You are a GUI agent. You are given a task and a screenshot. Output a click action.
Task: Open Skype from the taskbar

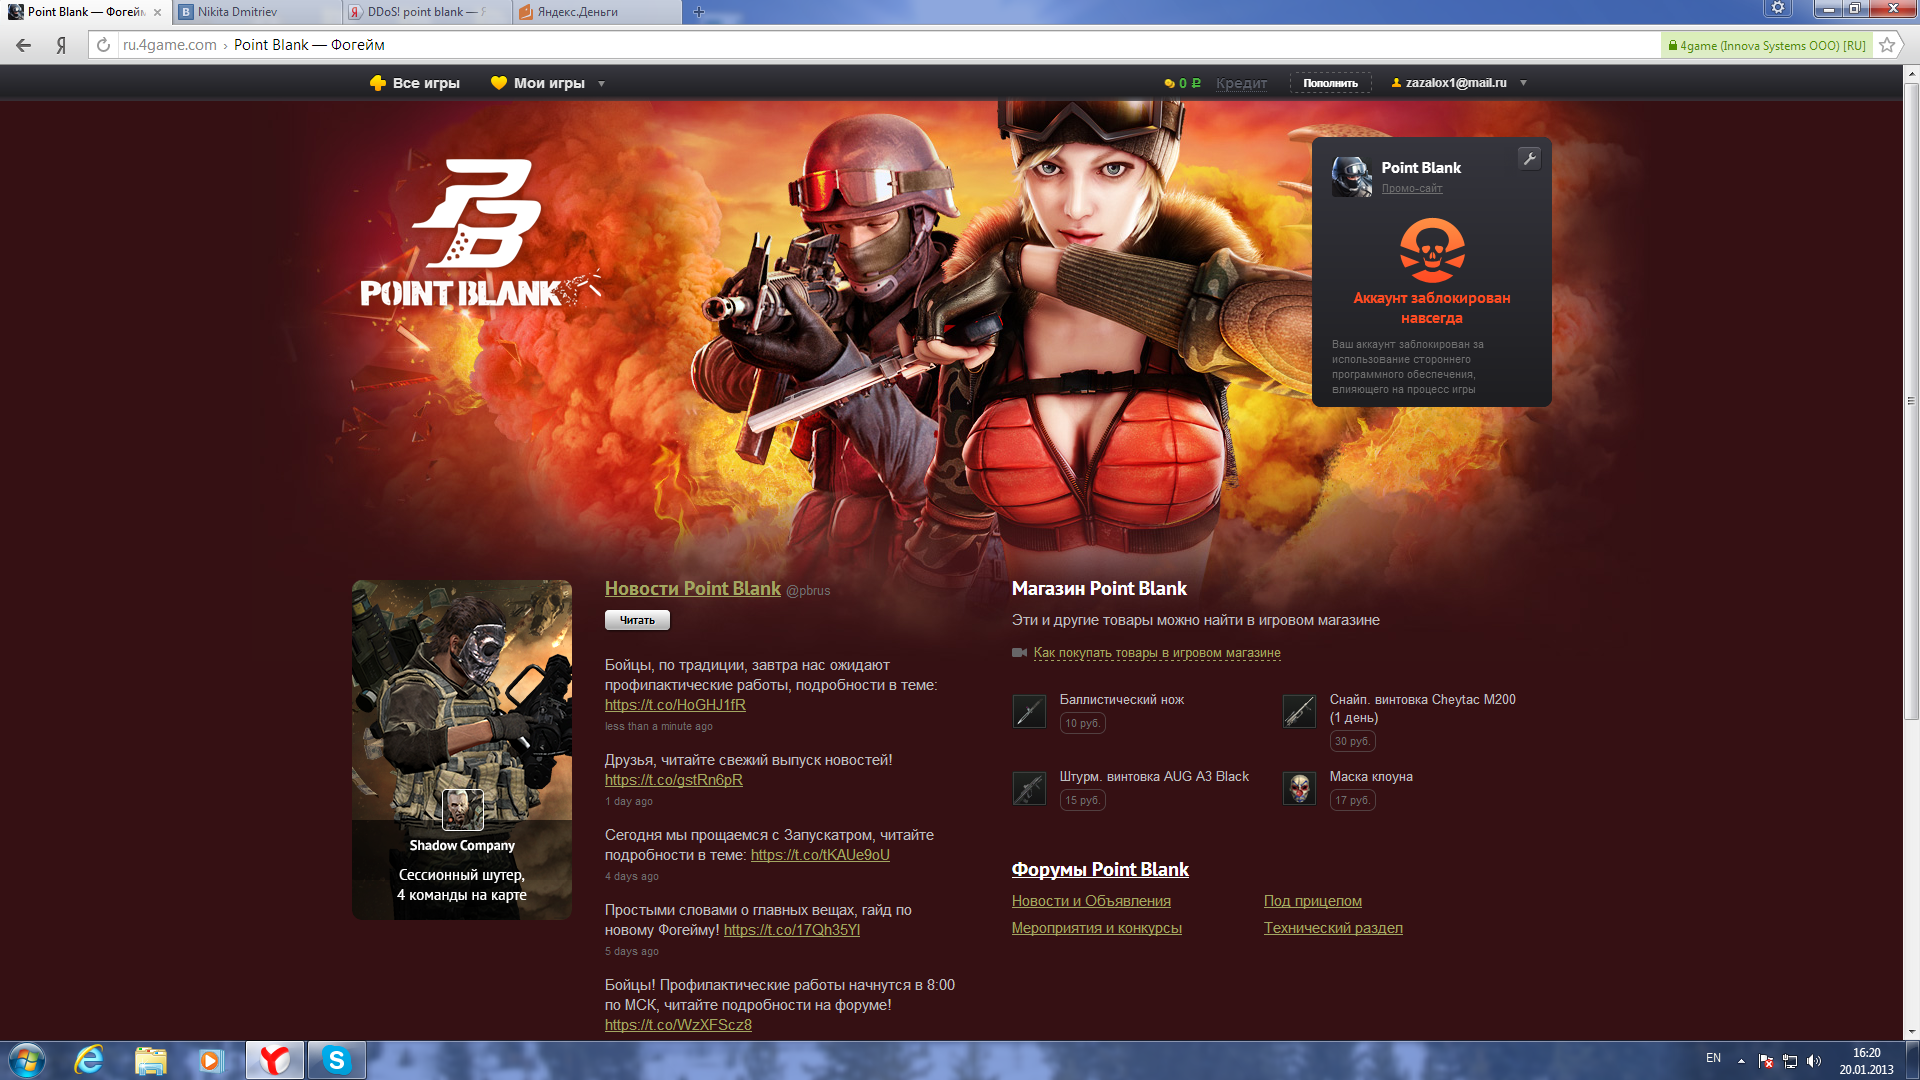tap(337, 1060)
